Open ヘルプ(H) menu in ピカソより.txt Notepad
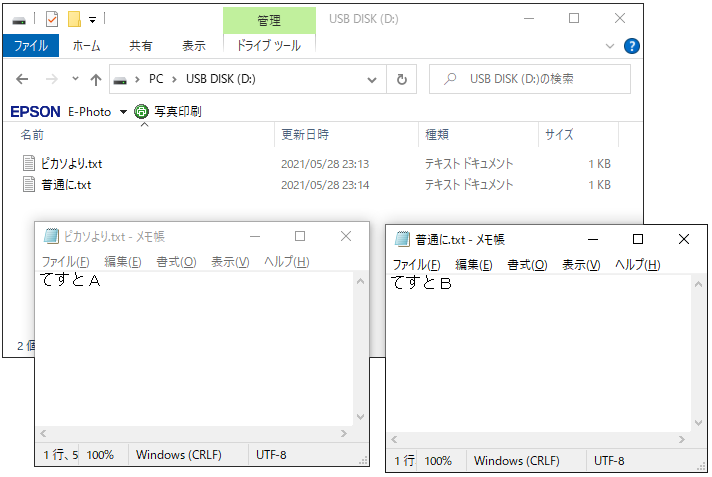 (x=287, y=262)
